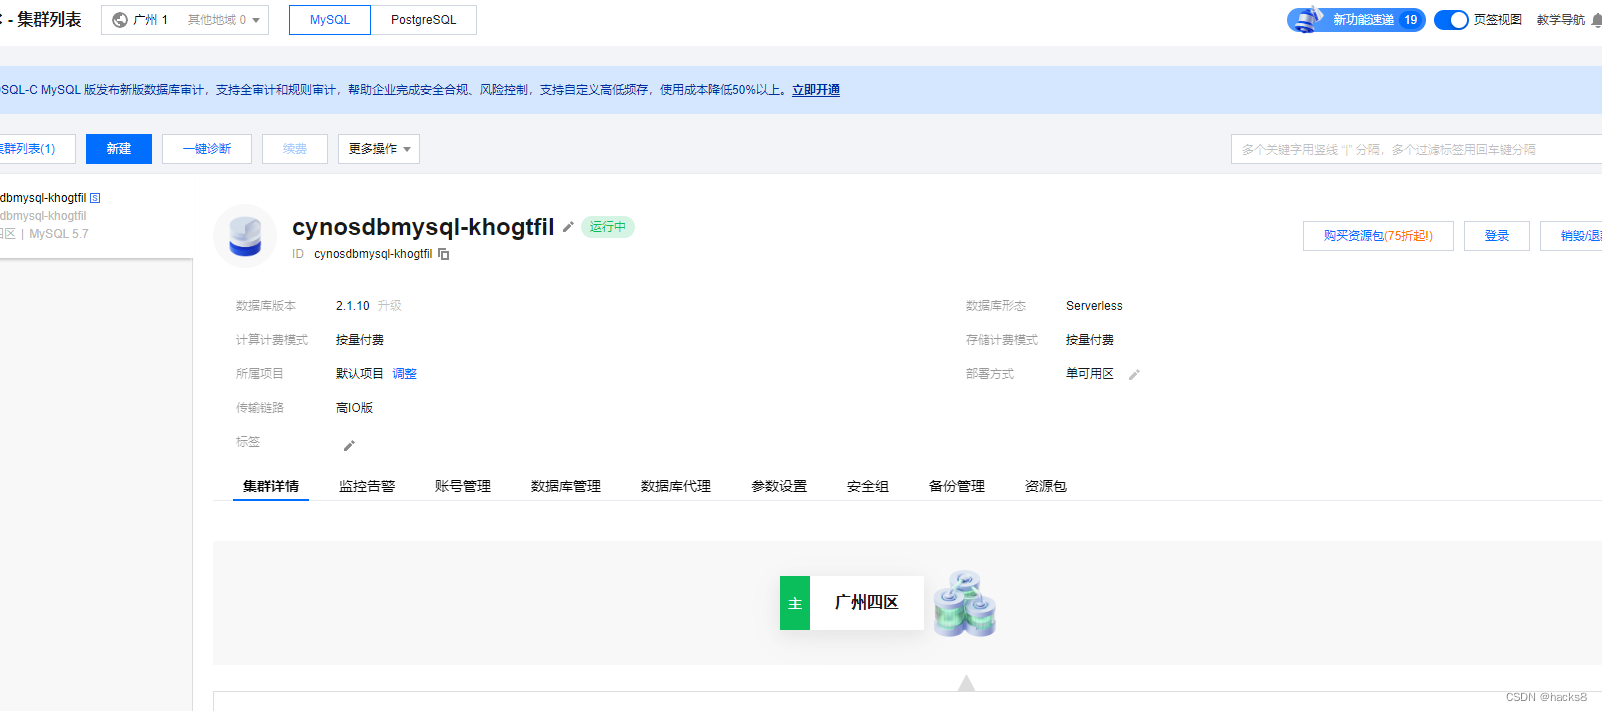The image size is (1602, 711).
Task: Click 购买资源包(75折起!) button
Action: [1378, 236]
